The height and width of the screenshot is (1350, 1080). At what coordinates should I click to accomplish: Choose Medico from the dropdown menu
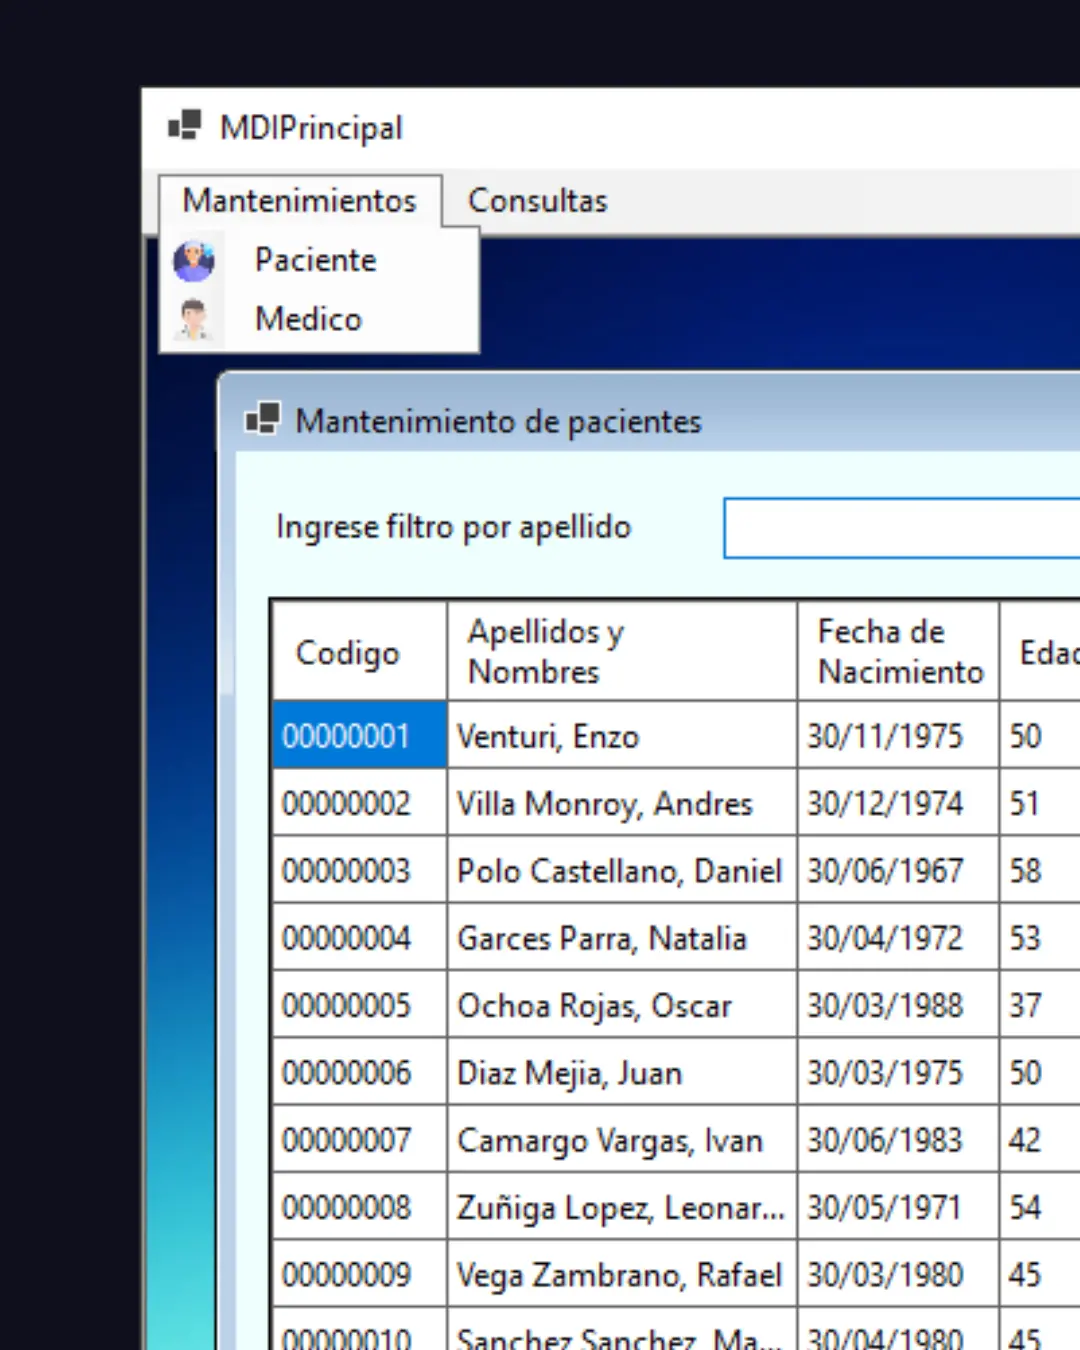tap(308, 320)
